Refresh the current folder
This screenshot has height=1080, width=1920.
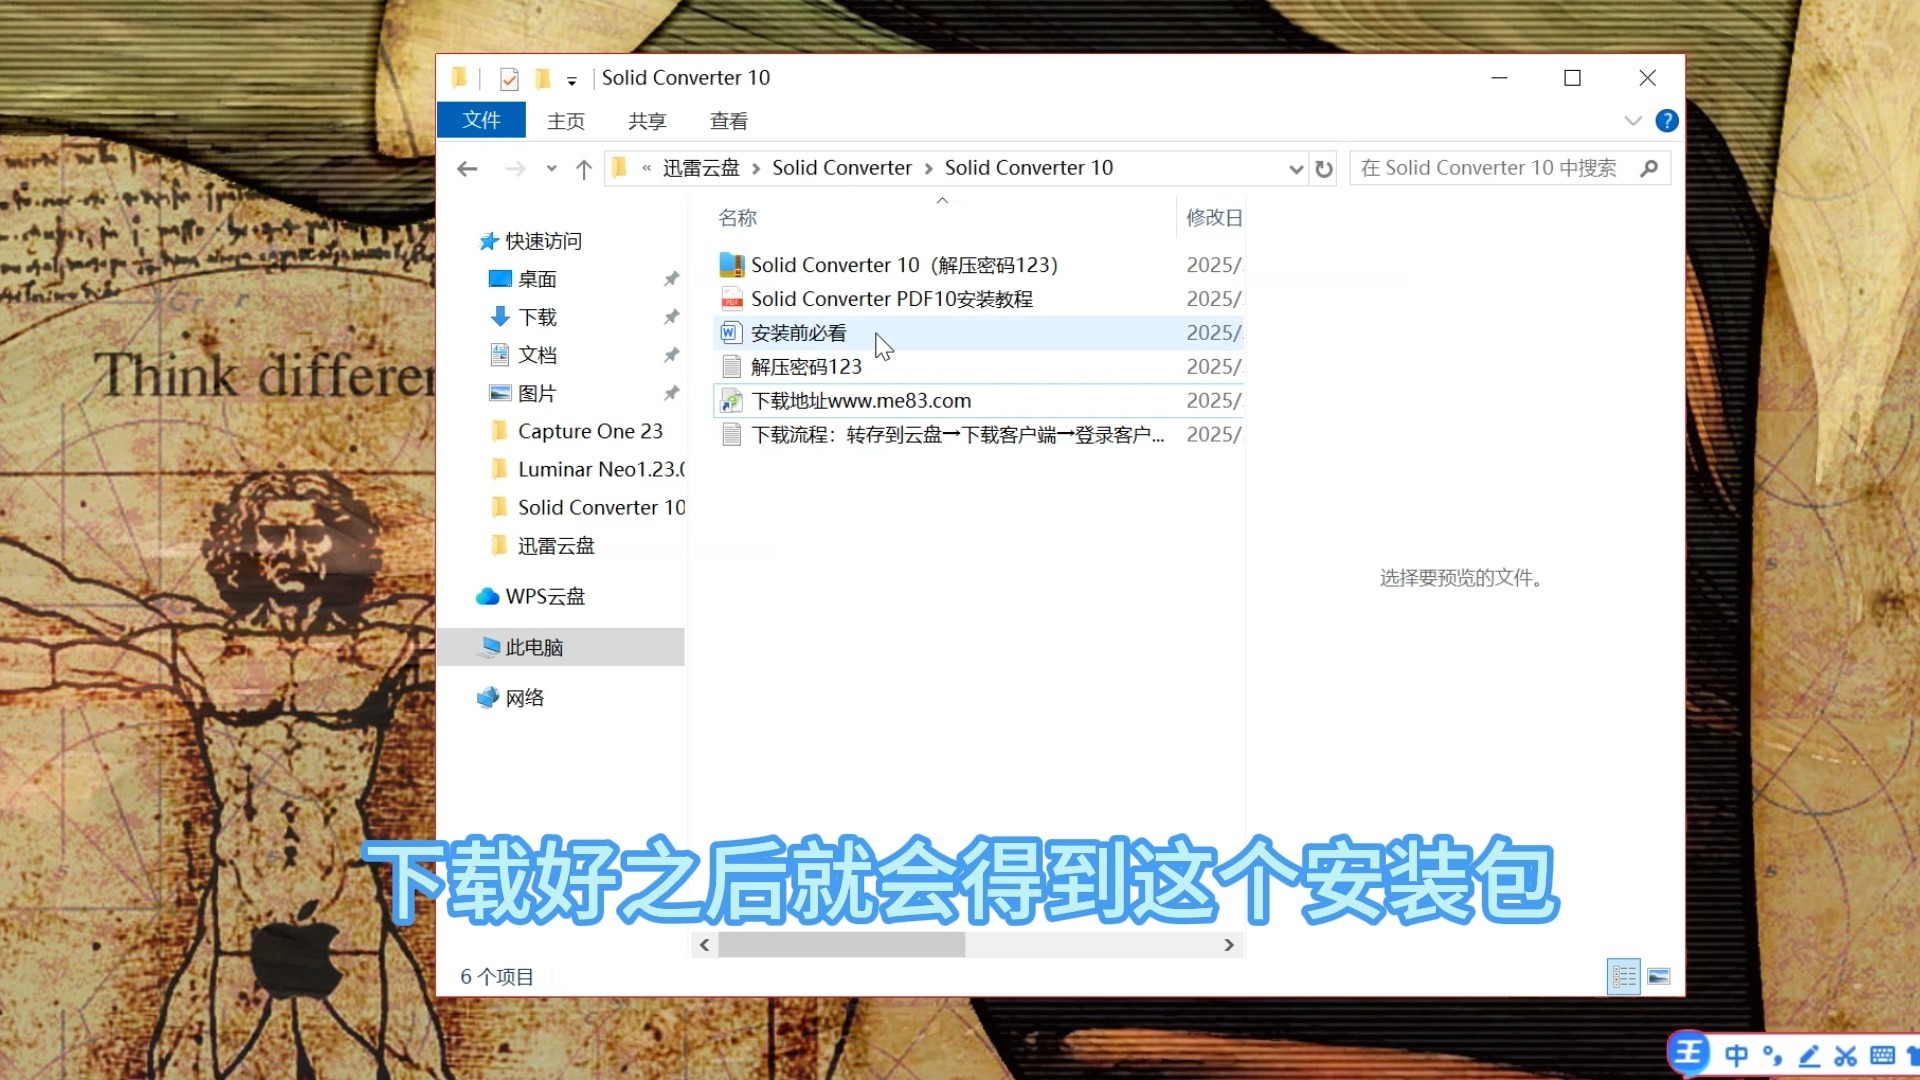(1324, 169)
